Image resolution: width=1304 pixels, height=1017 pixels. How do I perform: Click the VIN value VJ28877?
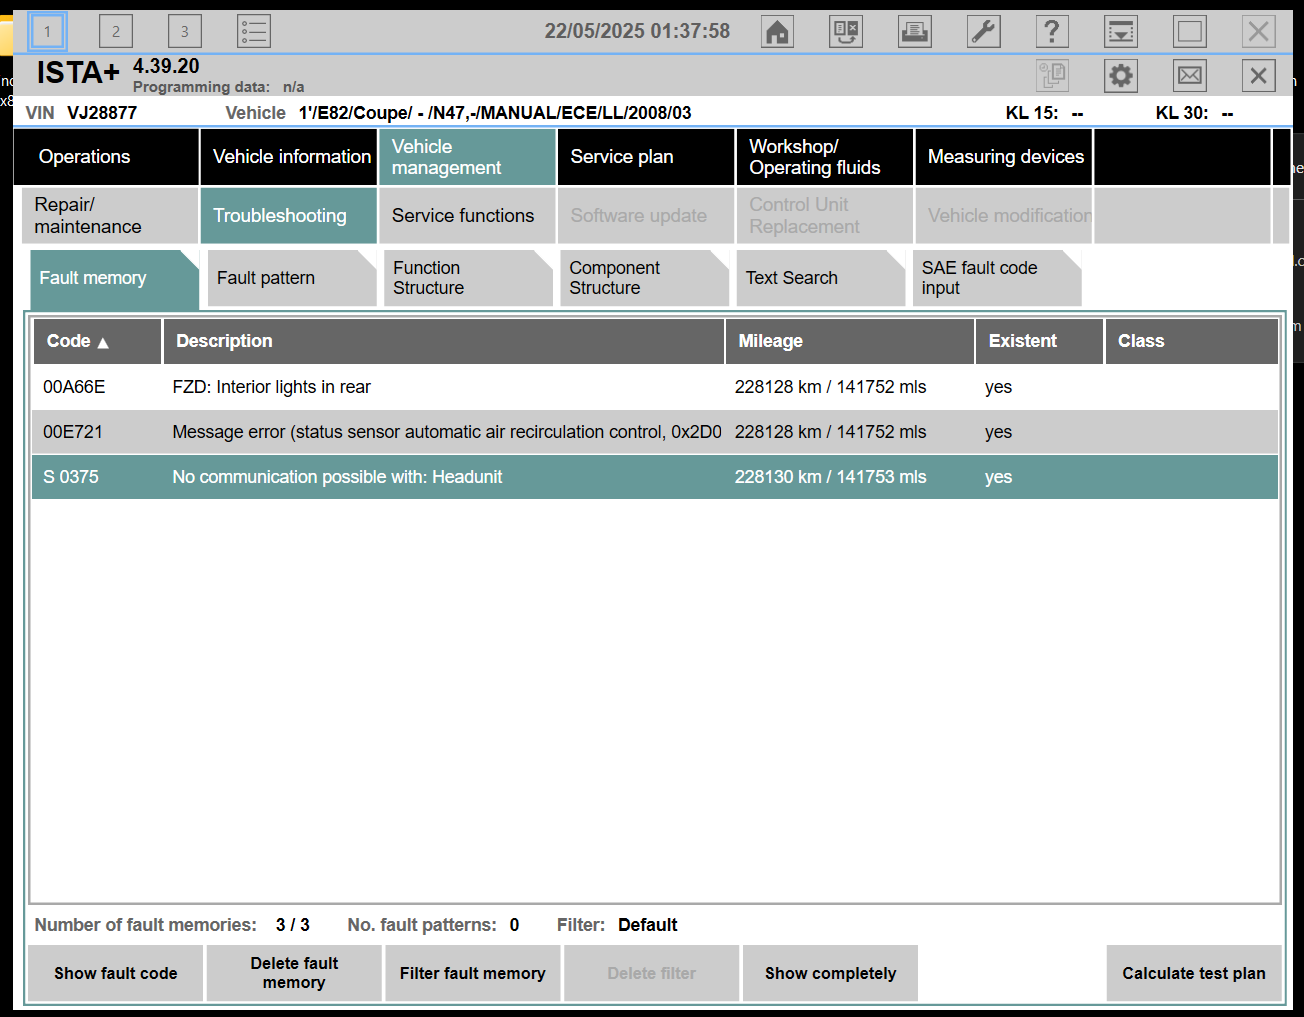point(102,113)
